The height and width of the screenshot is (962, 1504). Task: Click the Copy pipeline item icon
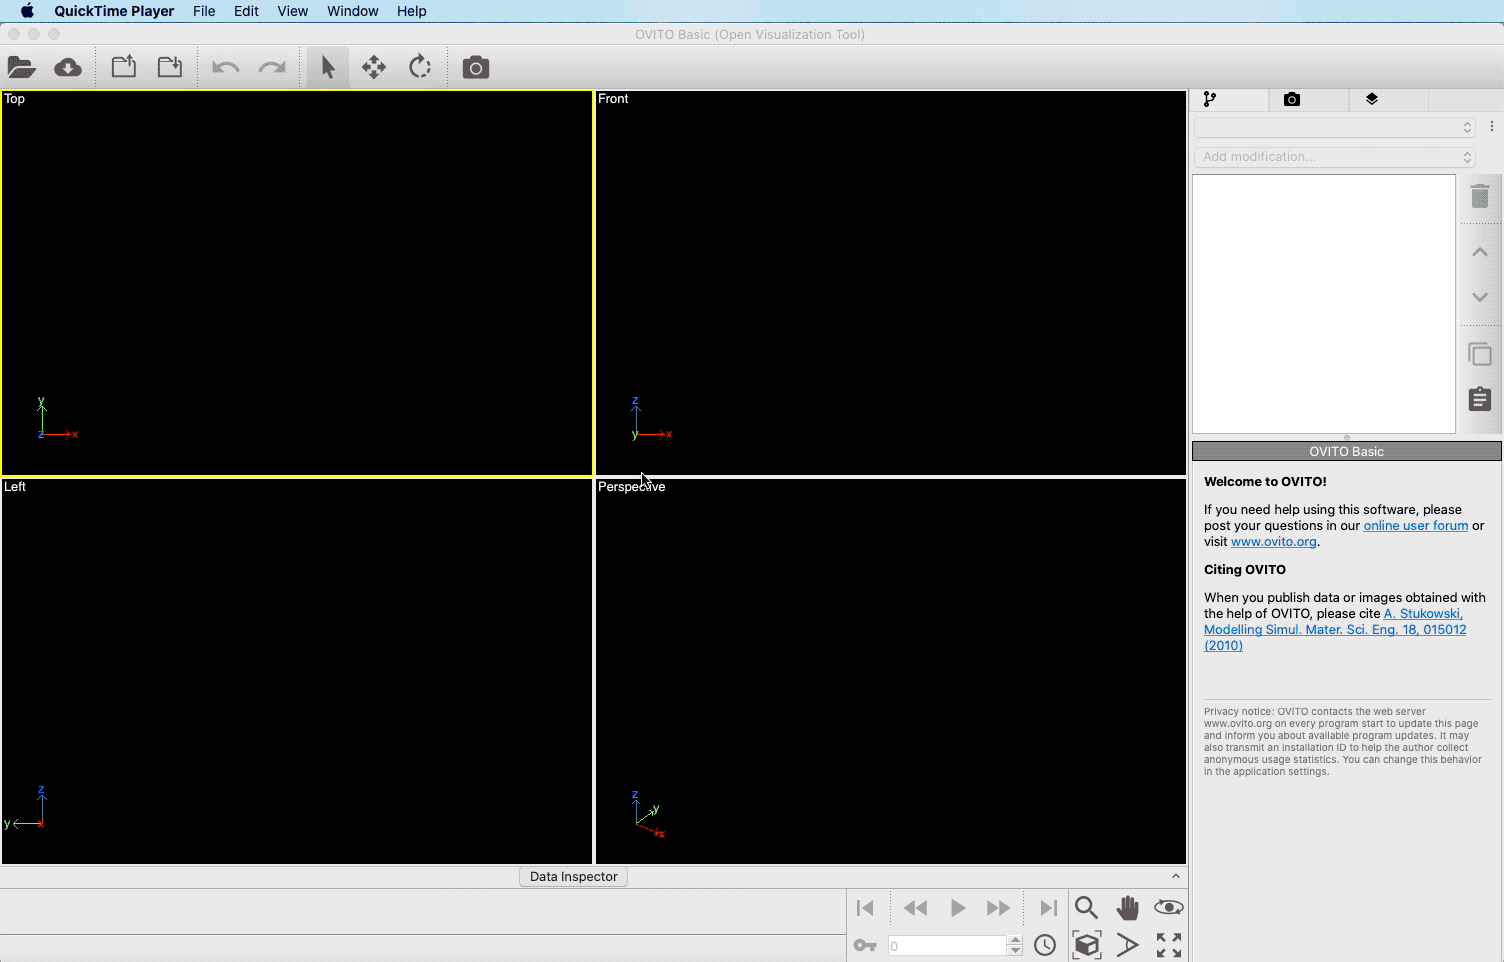click(1480, 354)
